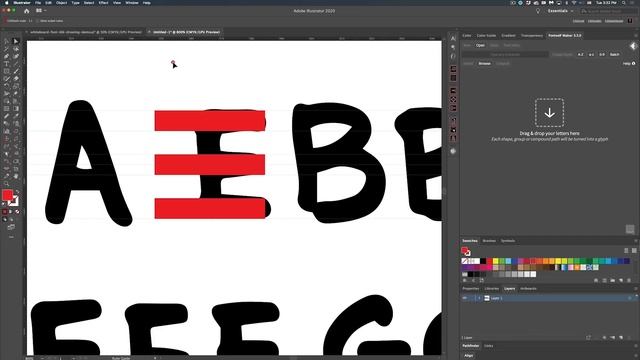Screen dimensions: 640x360
Task: Open the collapsed character panel icon in dock
Action: (453, 38)
